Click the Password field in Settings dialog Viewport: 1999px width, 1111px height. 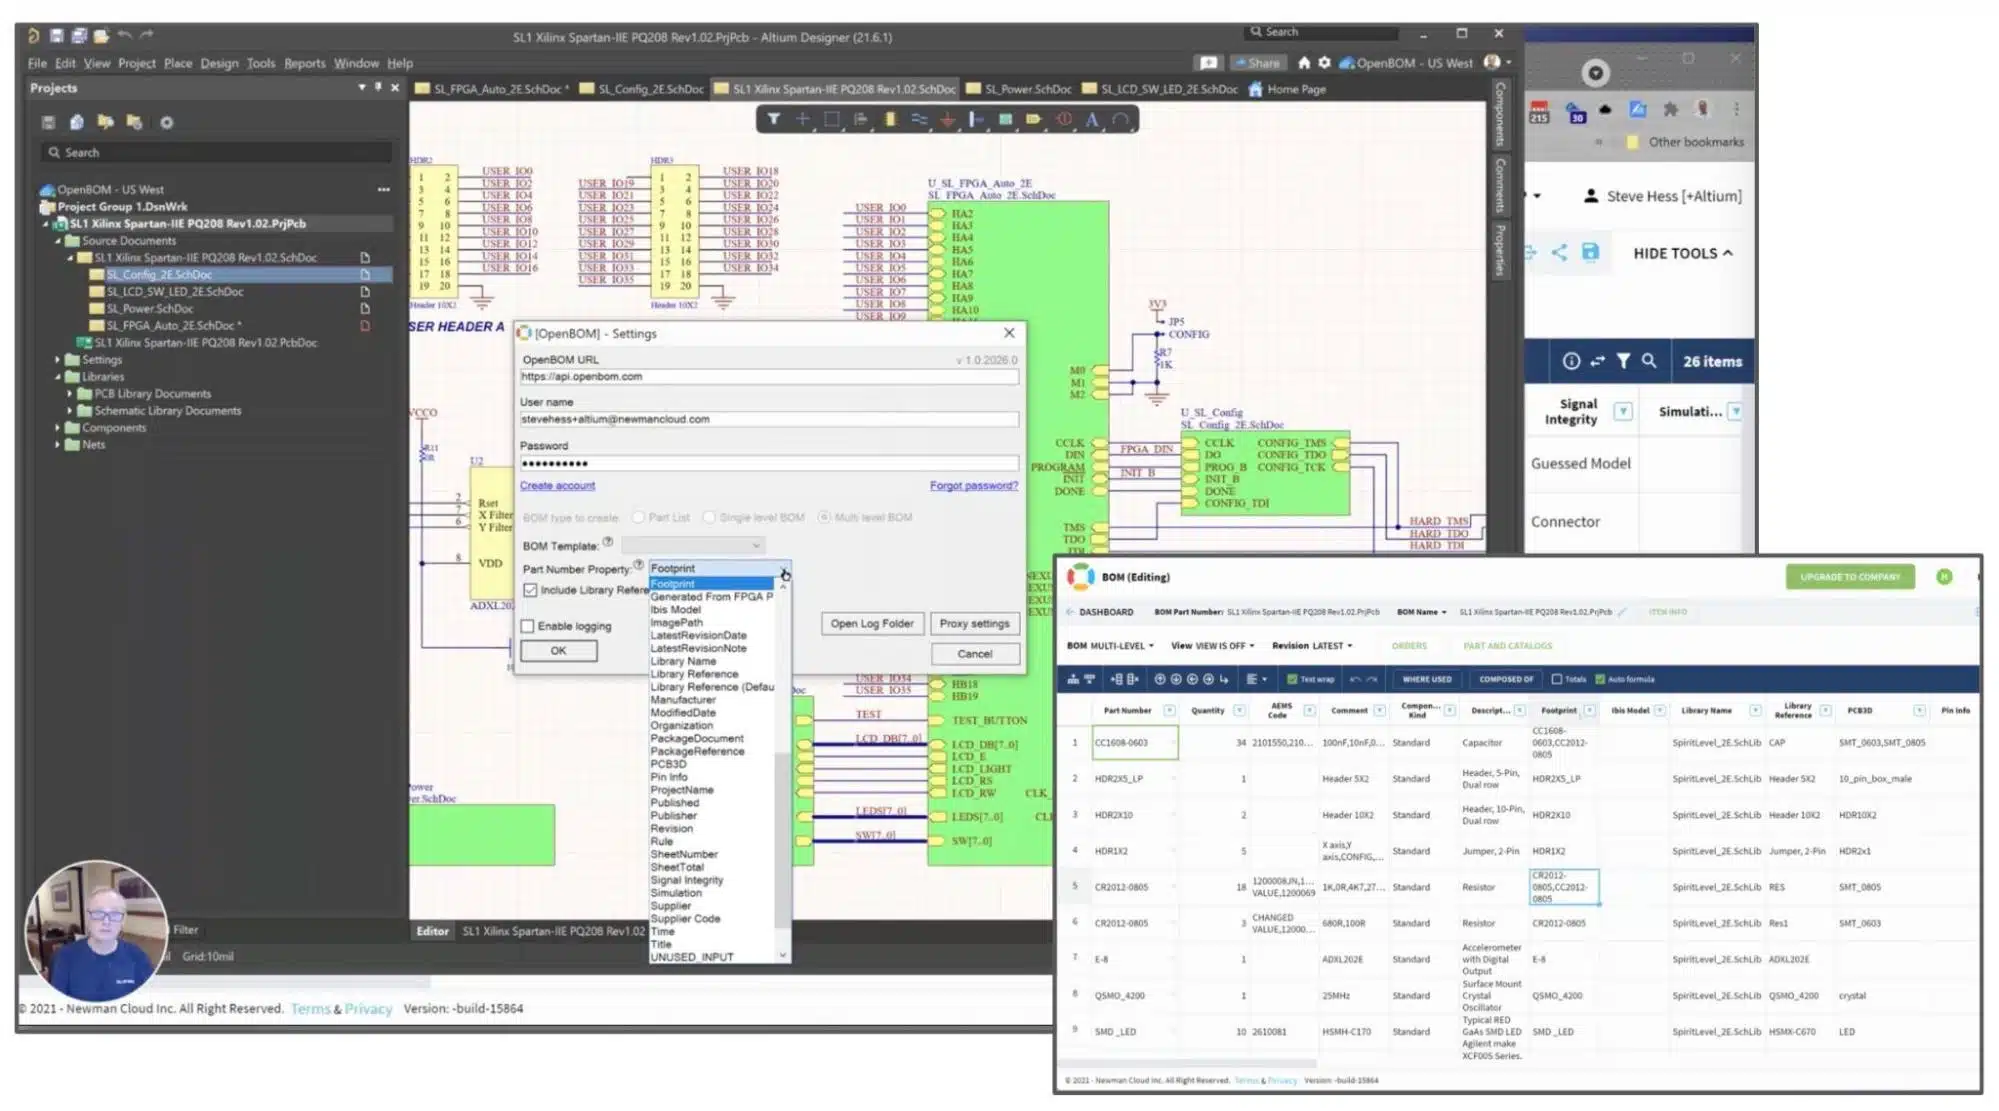click(x=769, y=463)
